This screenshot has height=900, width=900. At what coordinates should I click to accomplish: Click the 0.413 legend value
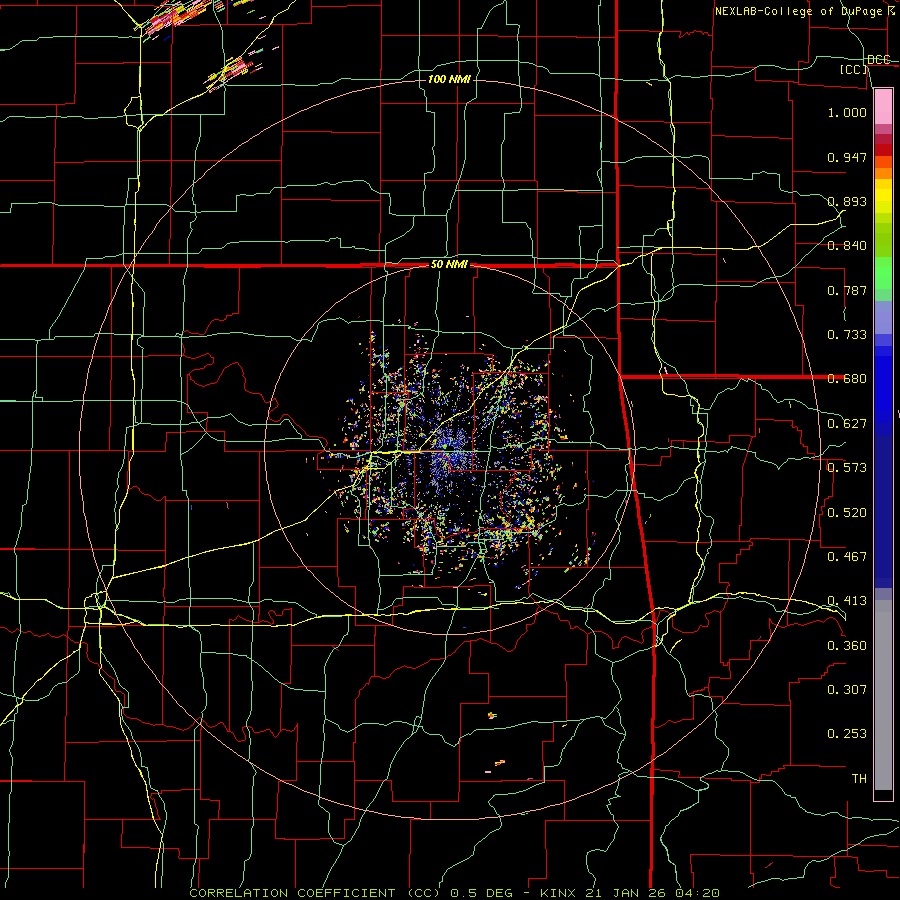click(847, 601)
